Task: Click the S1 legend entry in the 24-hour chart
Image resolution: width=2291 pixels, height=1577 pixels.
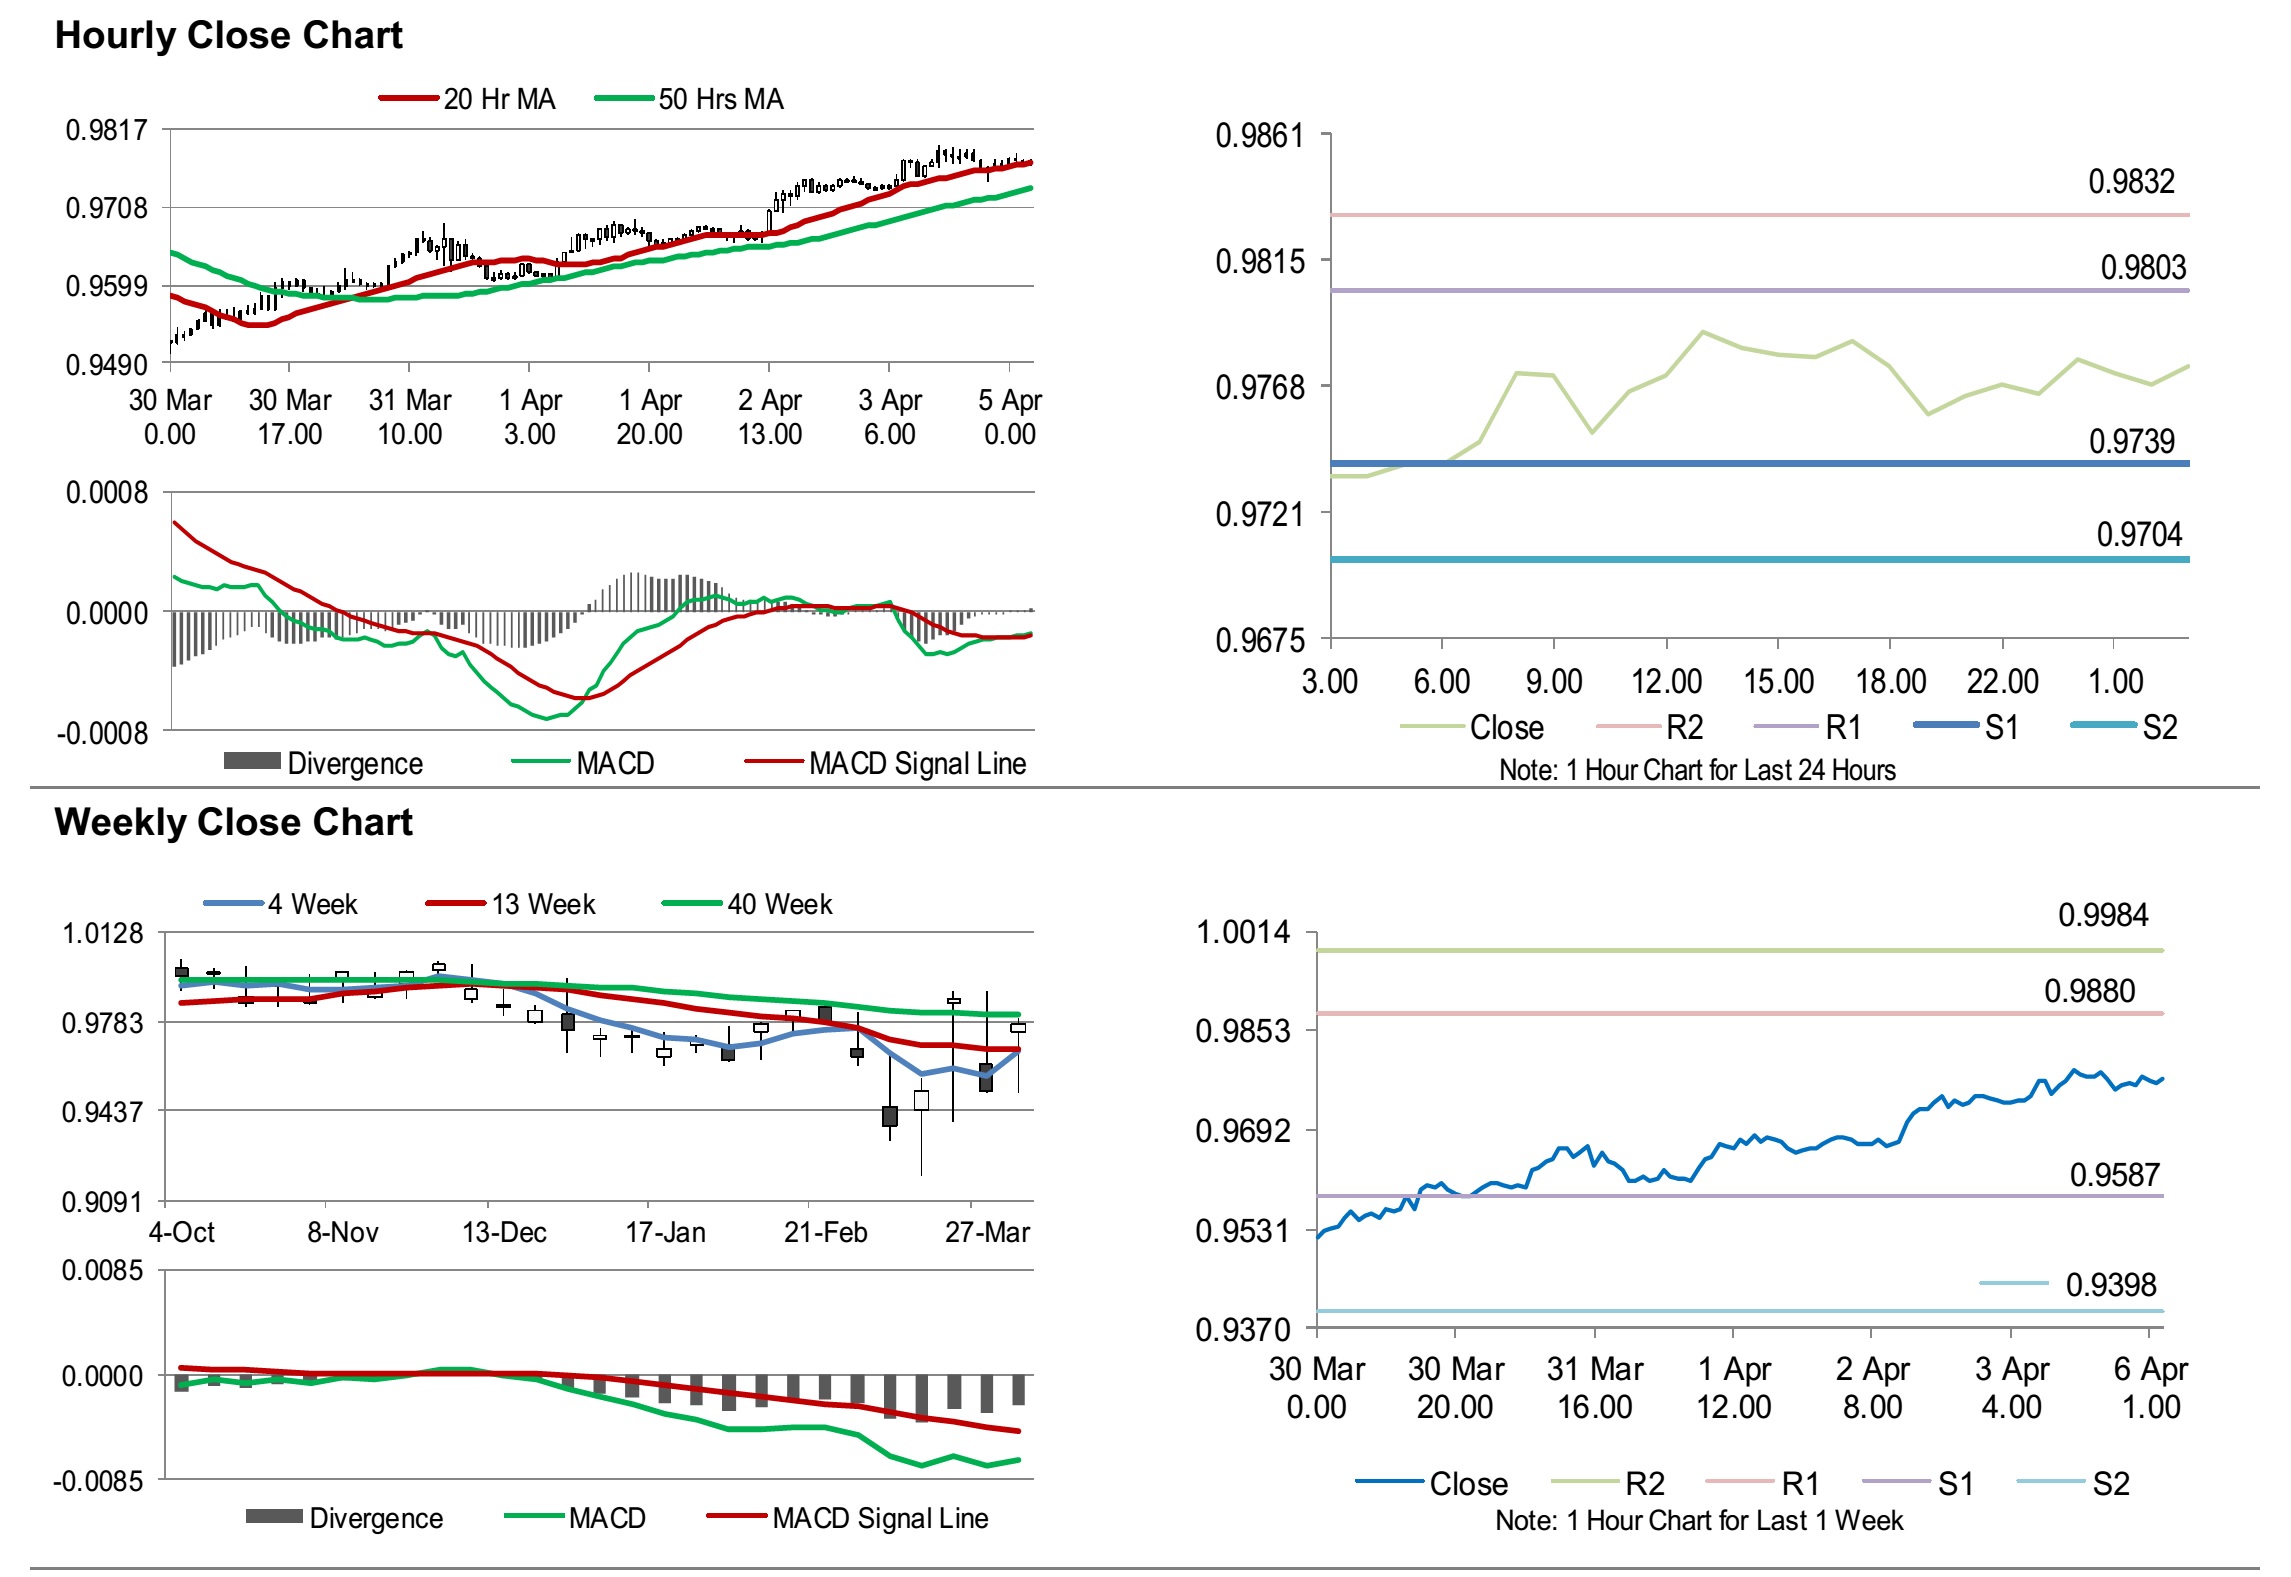Action: click(2000, 727)
